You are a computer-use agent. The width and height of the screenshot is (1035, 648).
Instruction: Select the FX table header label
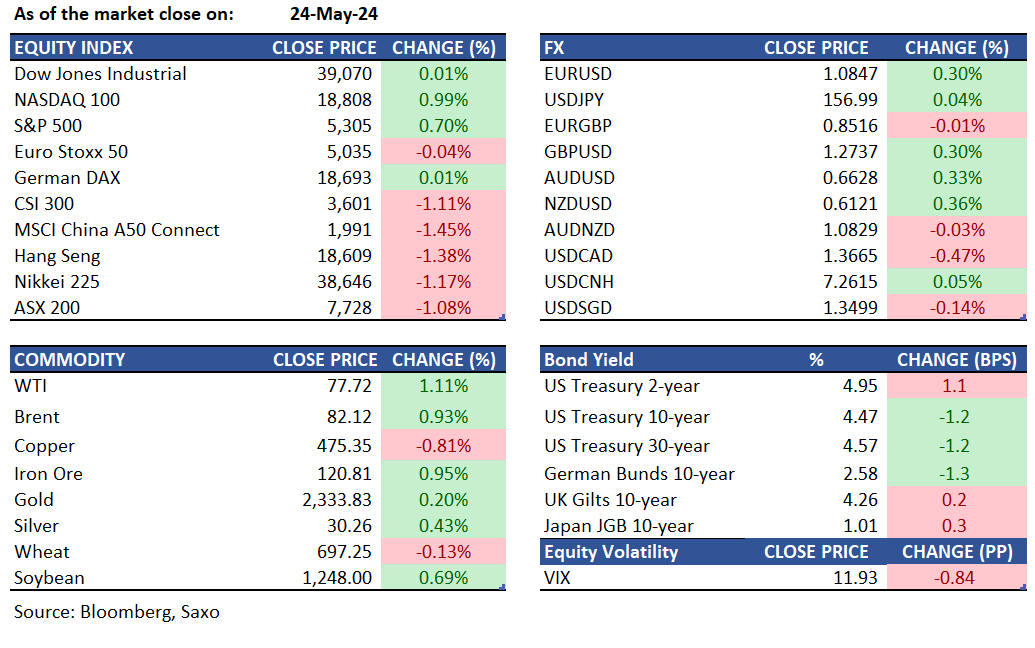pyautogui.click(x=555, y=48)
